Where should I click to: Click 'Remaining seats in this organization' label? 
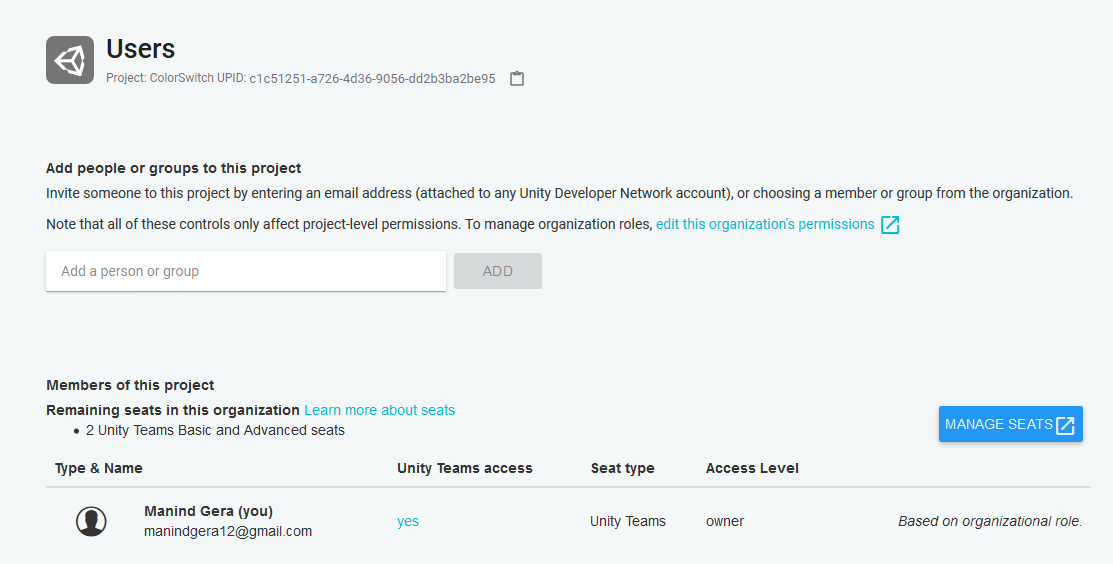pos(172,410)
